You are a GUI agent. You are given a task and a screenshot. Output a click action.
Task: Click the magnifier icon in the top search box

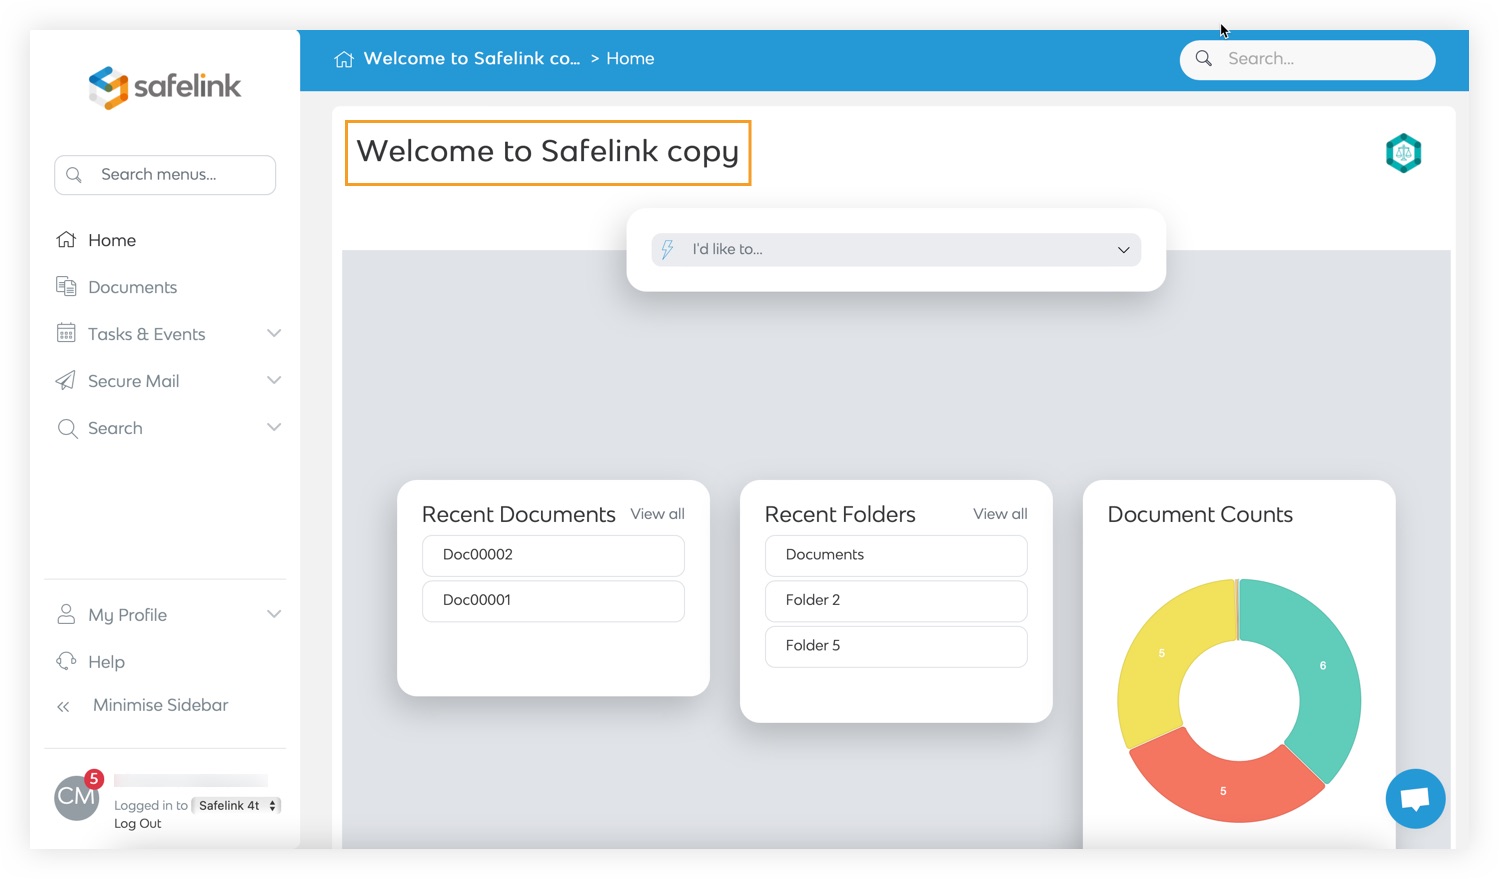[x=1204, y=59]
